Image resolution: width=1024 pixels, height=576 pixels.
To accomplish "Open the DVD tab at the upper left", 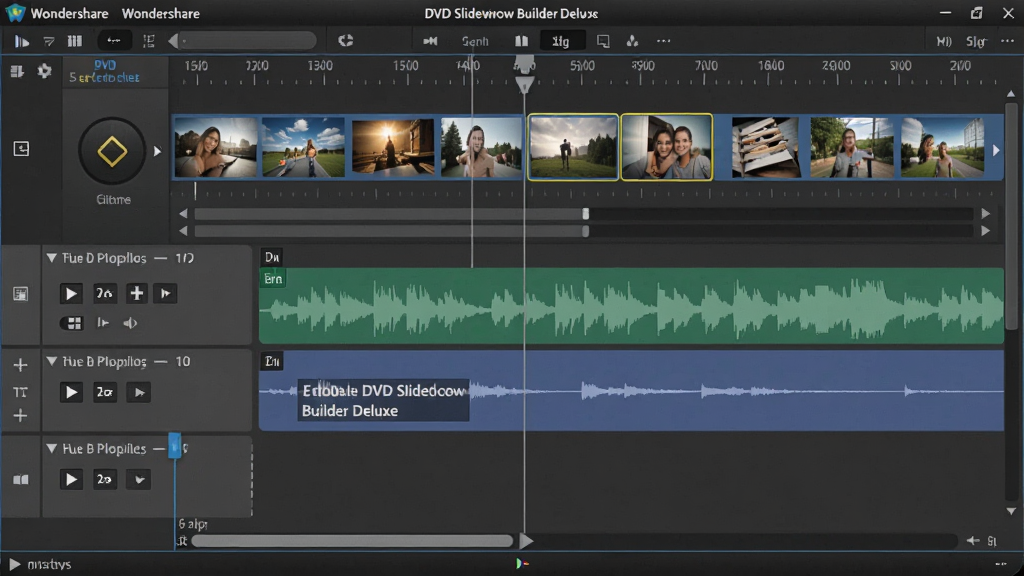I will click(105, 65).
